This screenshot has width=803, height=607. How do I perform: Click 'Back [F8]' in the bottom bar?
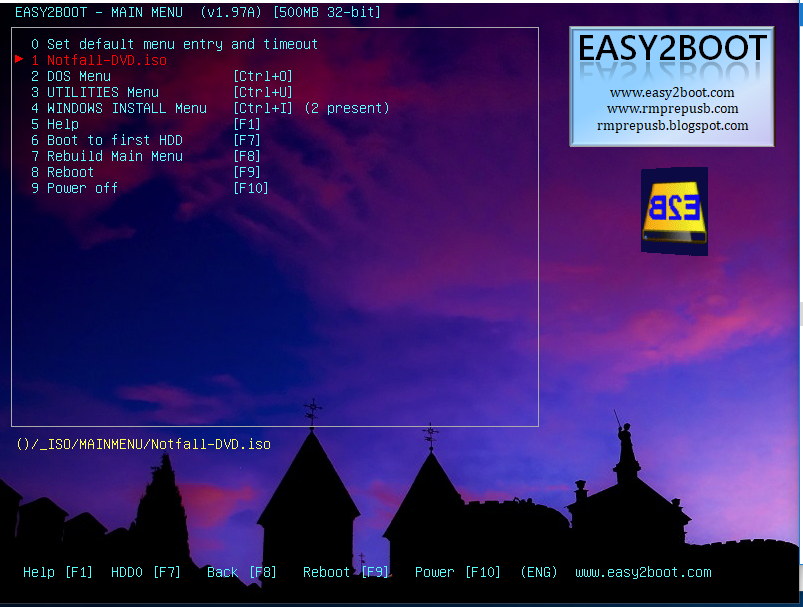point(242,572)
